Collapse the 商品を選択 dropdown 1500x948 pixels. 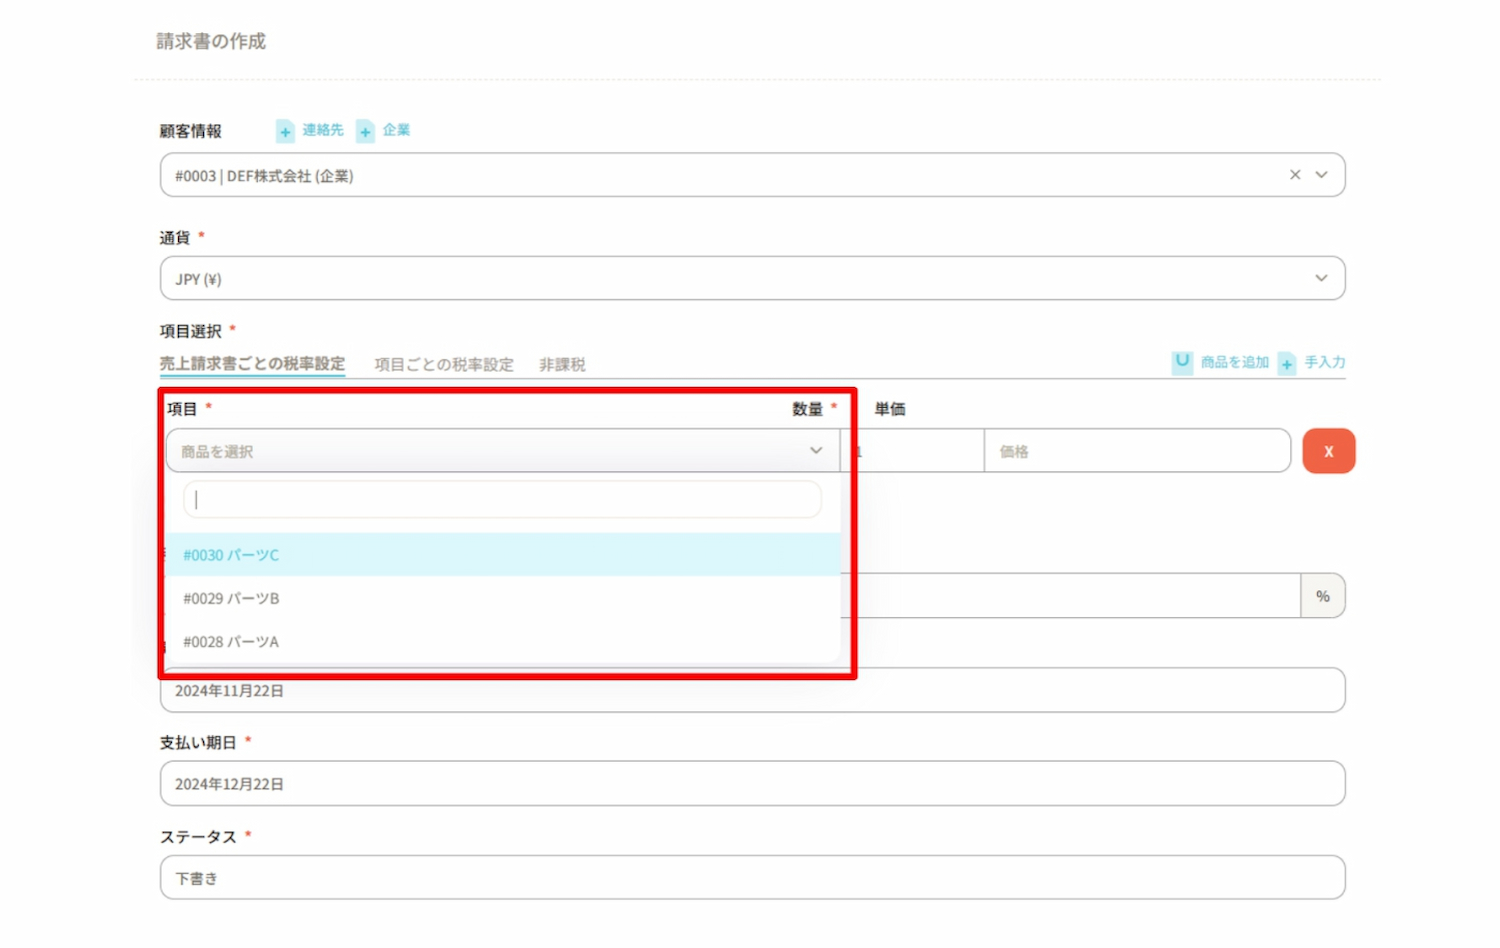click(x=816, y=451)
